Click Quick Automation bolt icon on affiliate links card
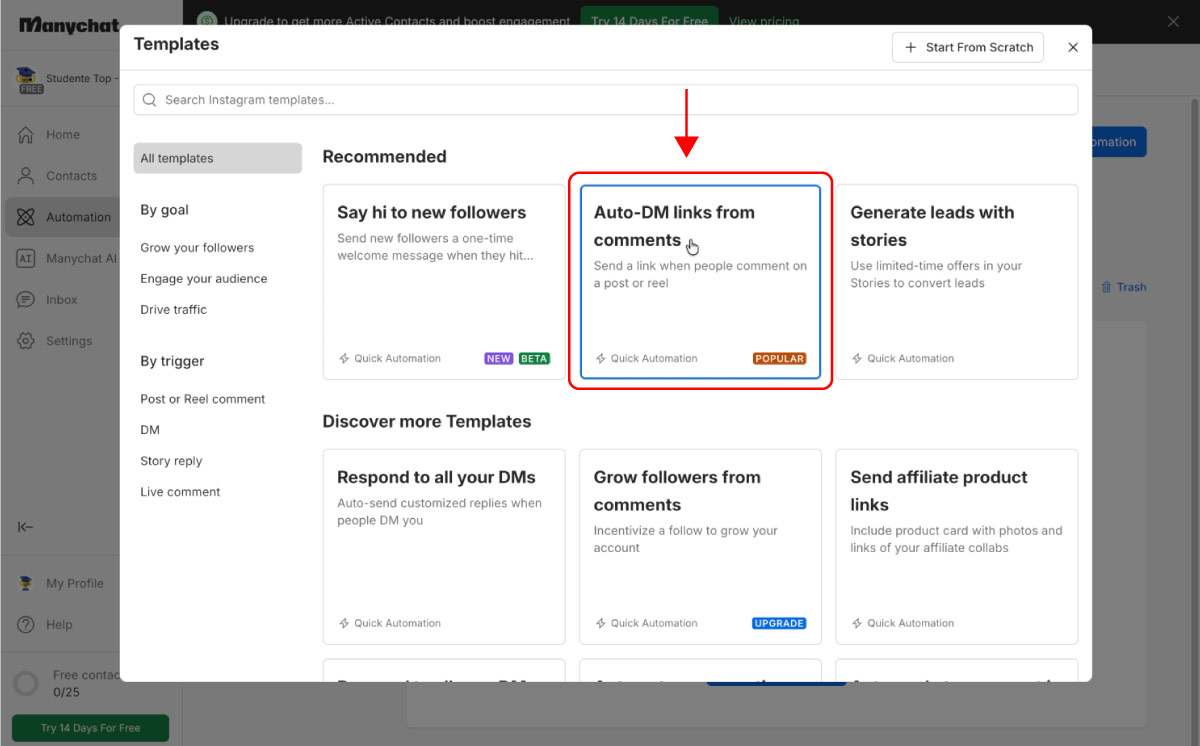The height and width of the screenshot is (746, 1200). point(857,623)
